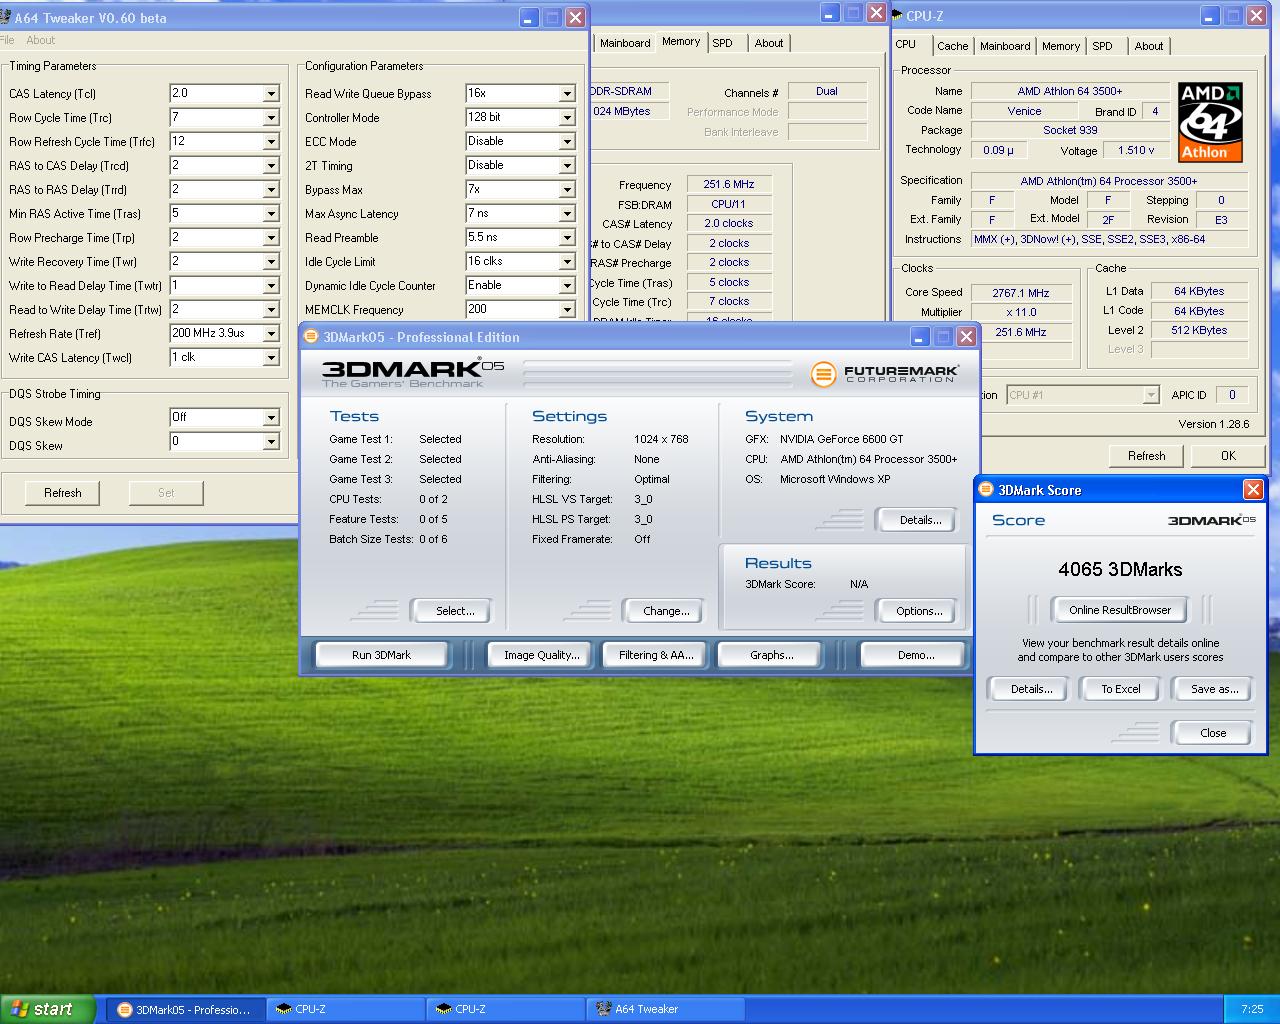Switch to the Cache tab in CPU-Z

pos(952,46)
